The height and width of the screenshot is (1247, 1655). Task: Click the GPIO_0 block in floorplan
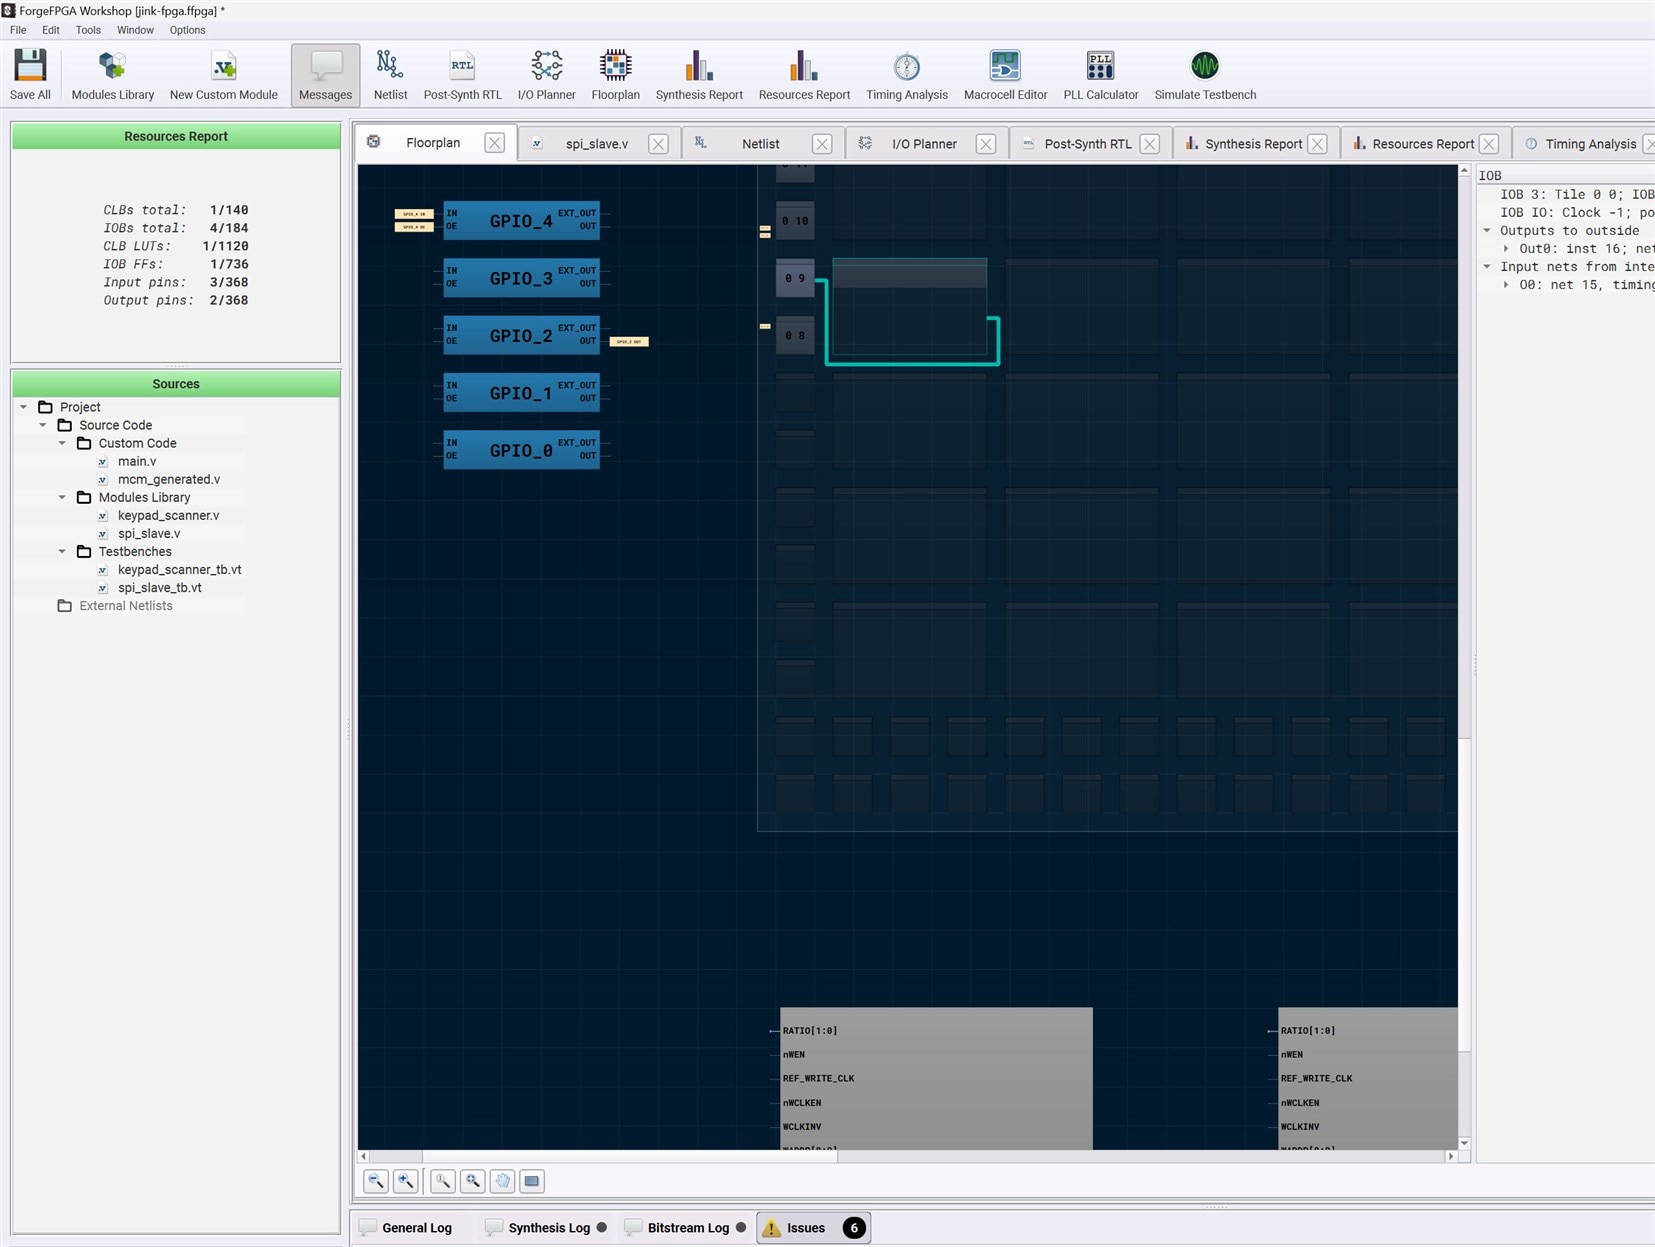pyautogui.click(x=521, y=450)
